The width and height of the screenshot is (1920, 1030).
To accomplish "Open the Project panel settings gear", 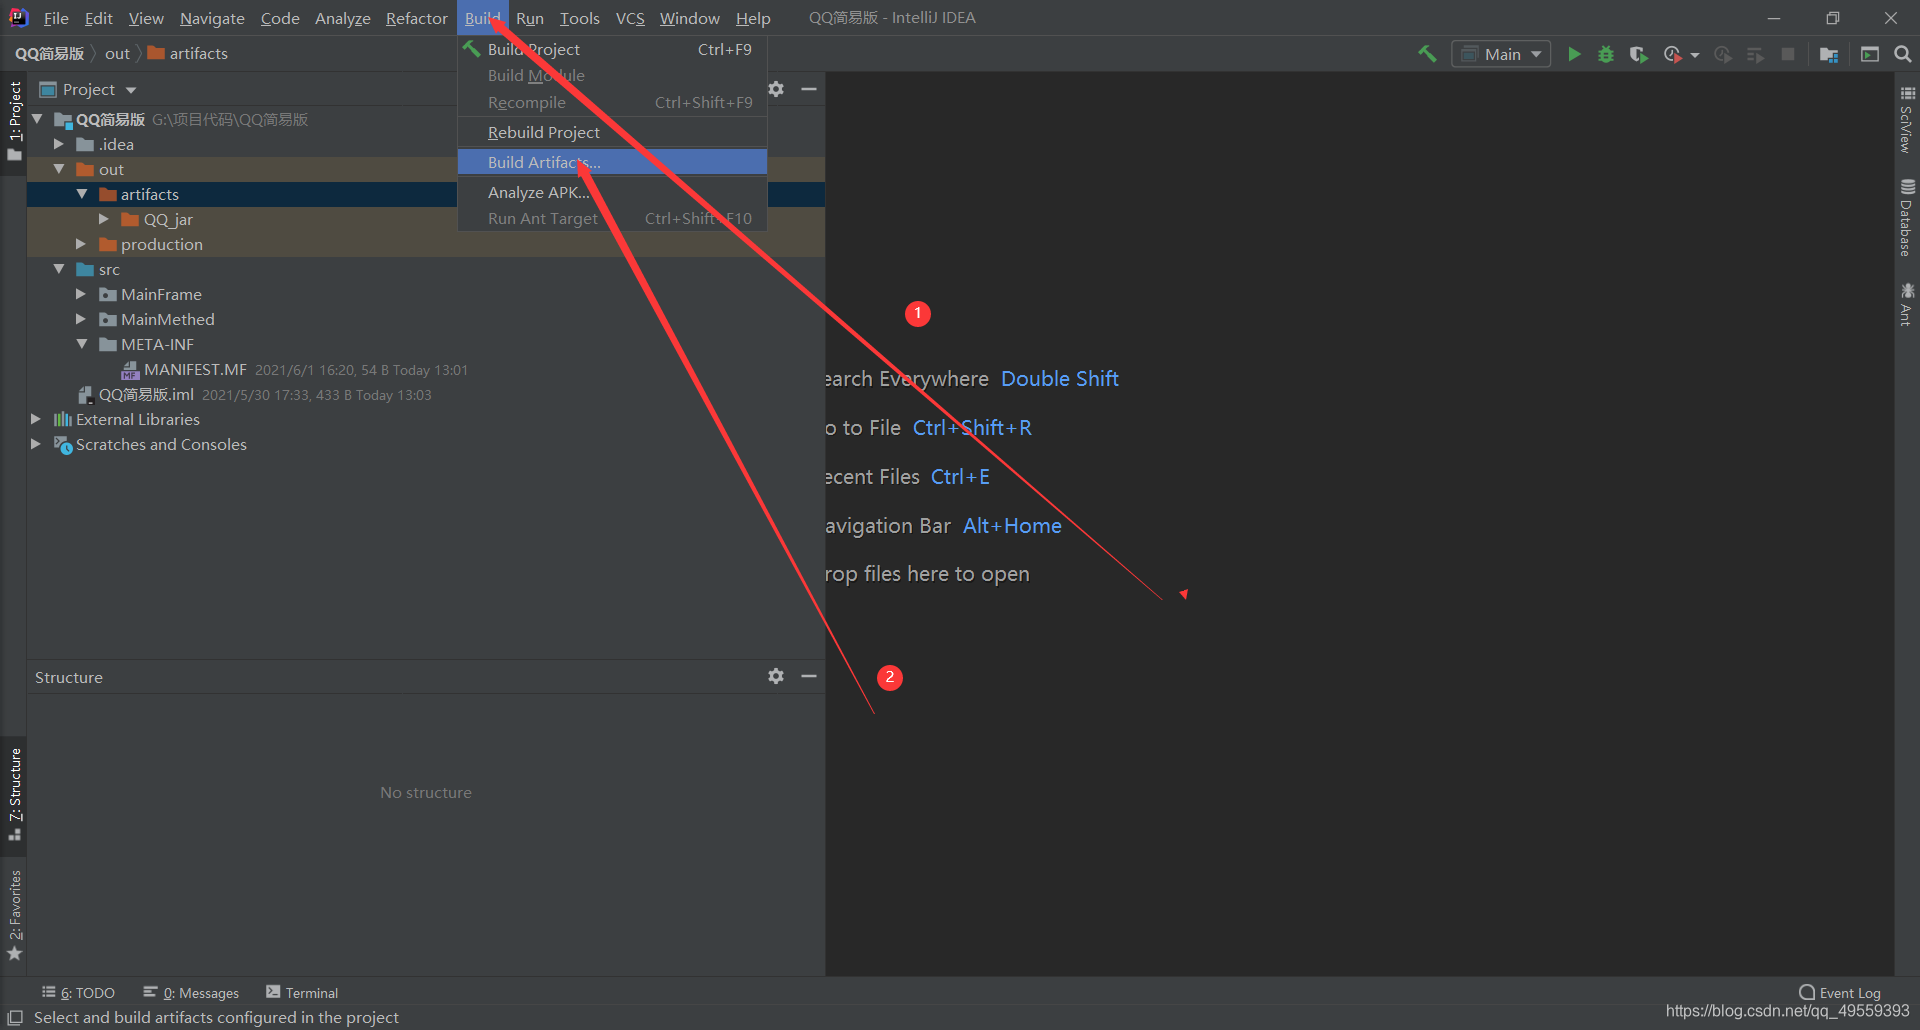I will pyautogui.click(x=776, y=89).
